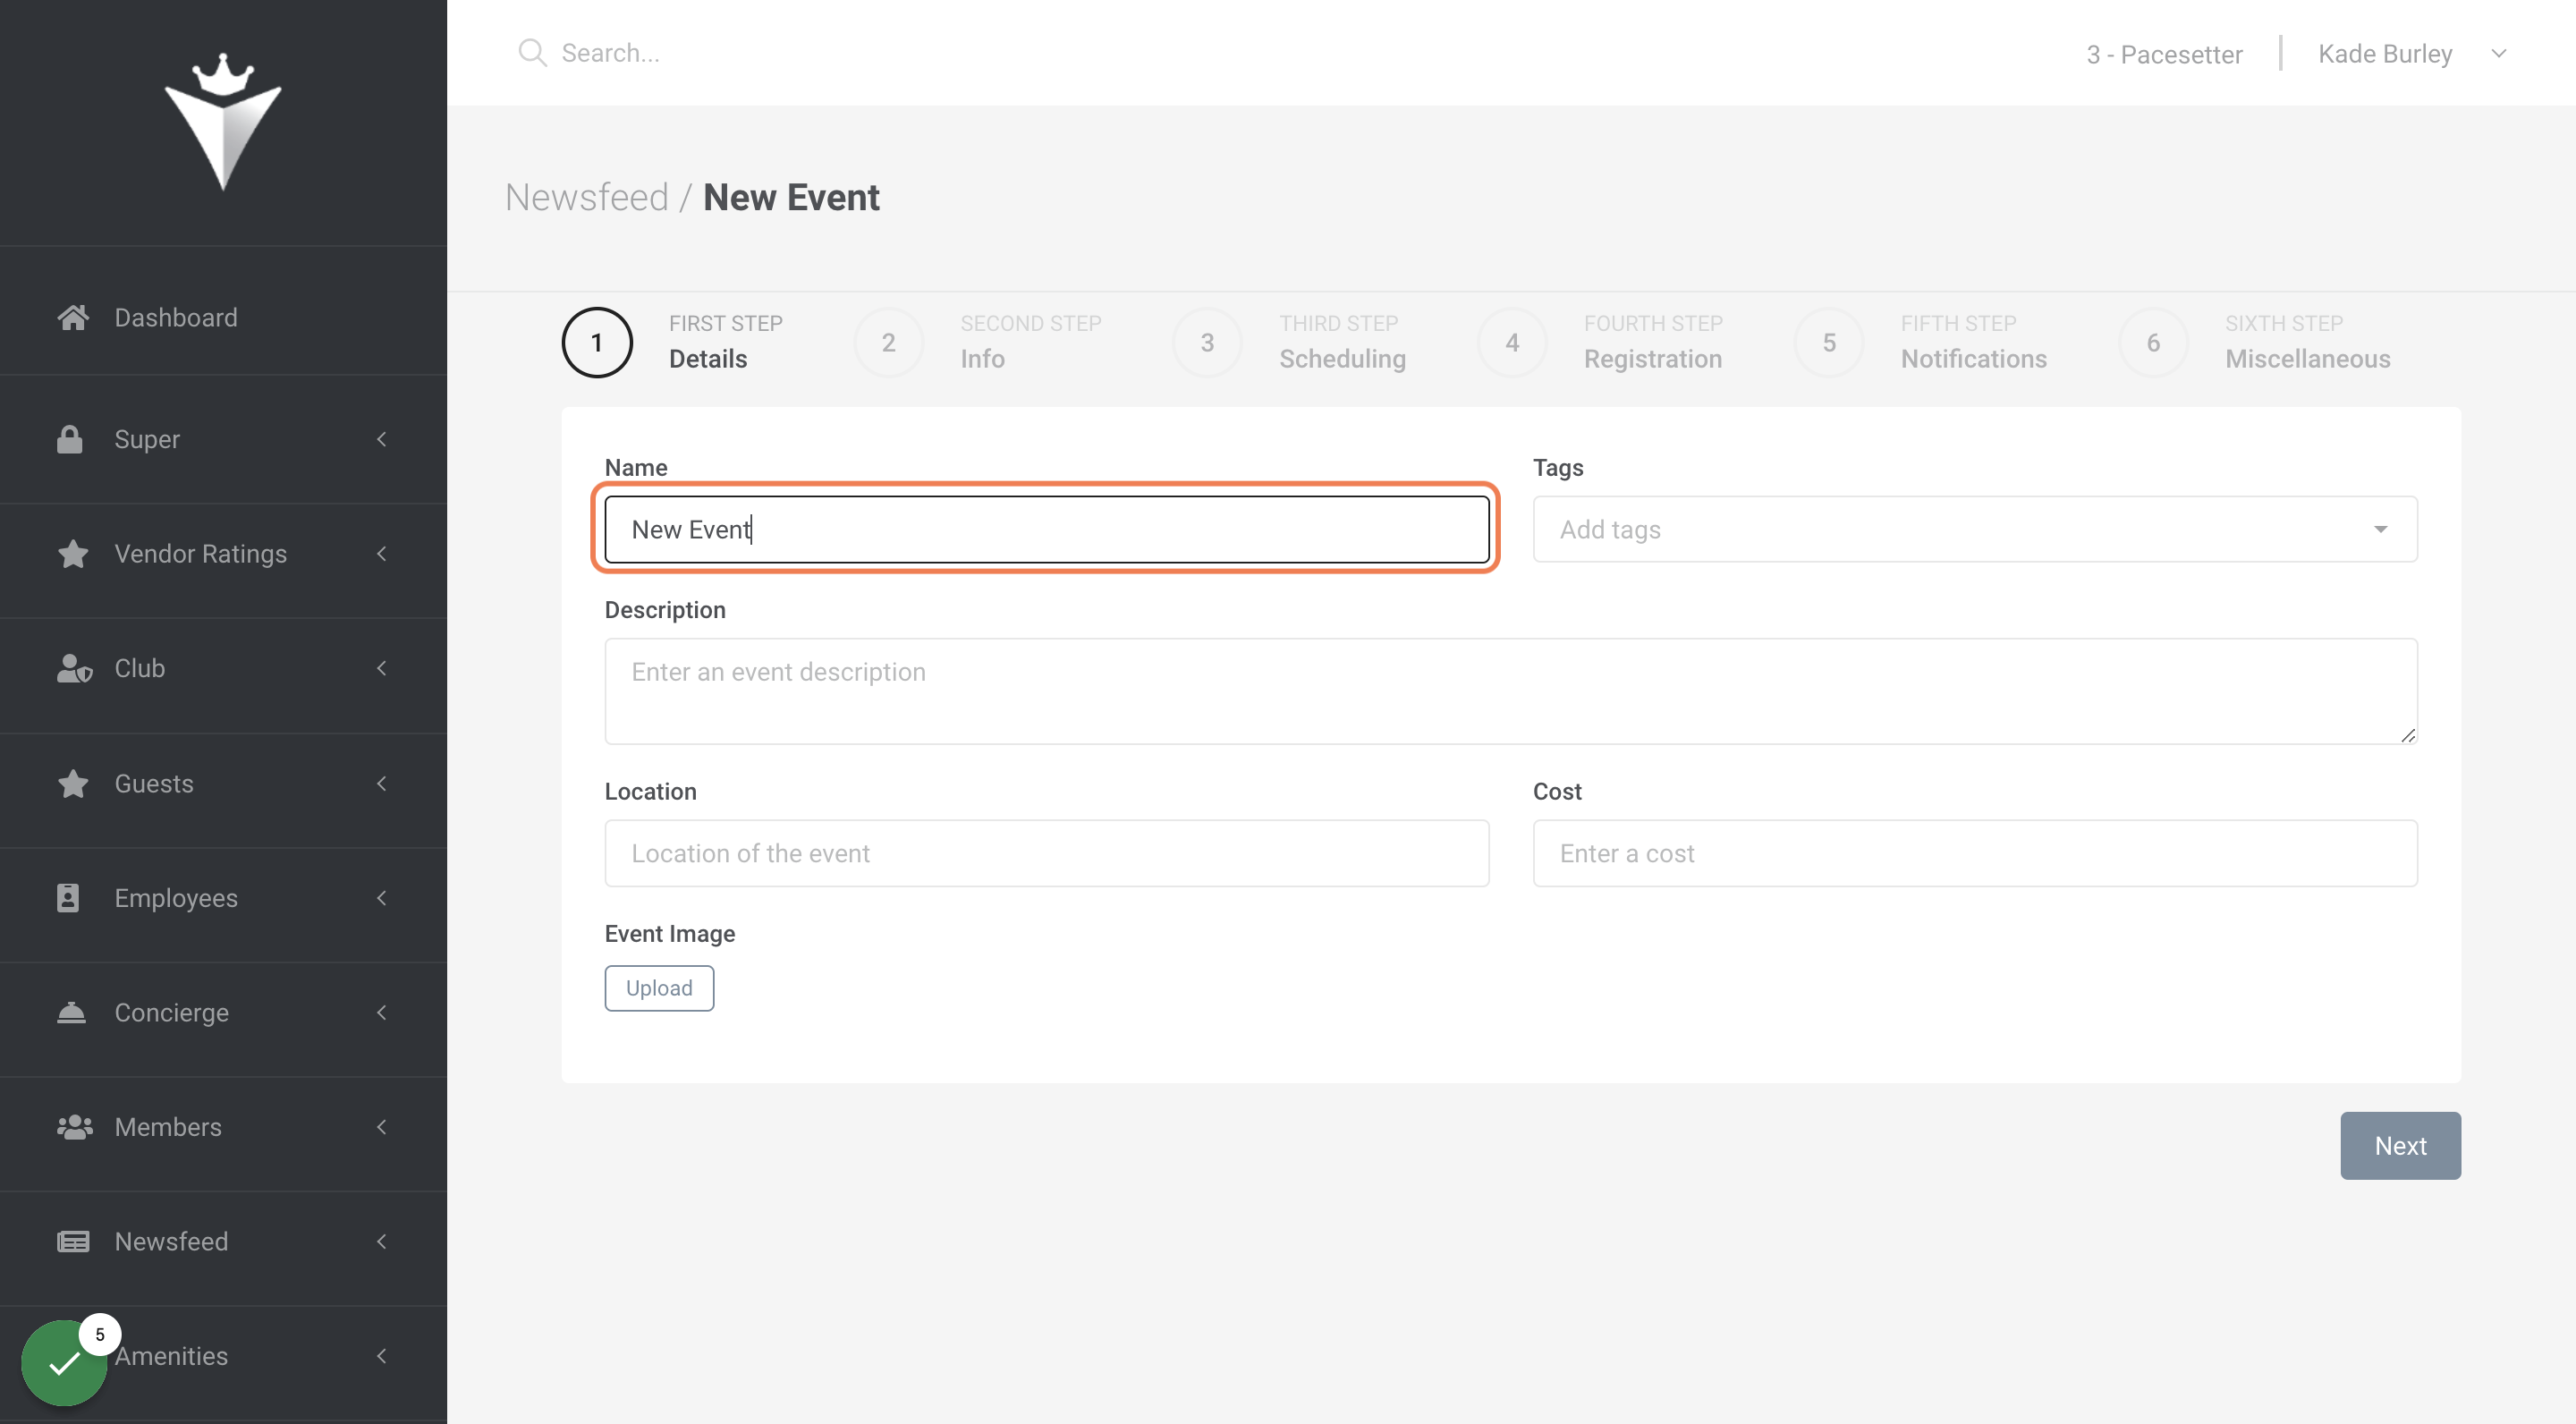
Task: Focus the Location input field
Action: (x=1047, y=853)
